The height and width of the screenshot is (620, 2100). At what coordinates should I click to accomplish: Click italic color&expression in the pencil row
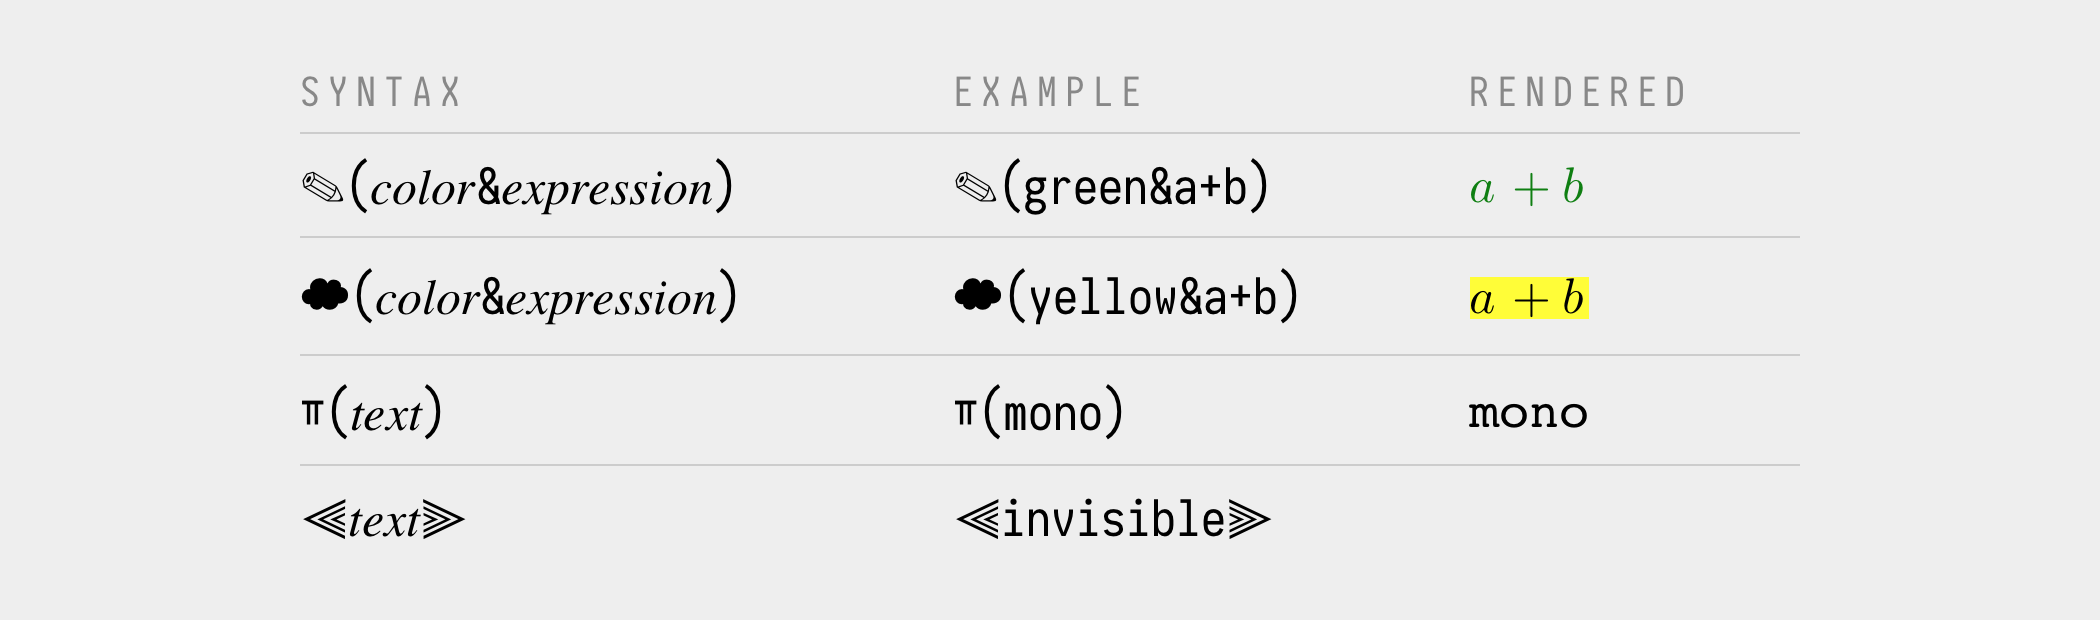[x=541, y=188]
